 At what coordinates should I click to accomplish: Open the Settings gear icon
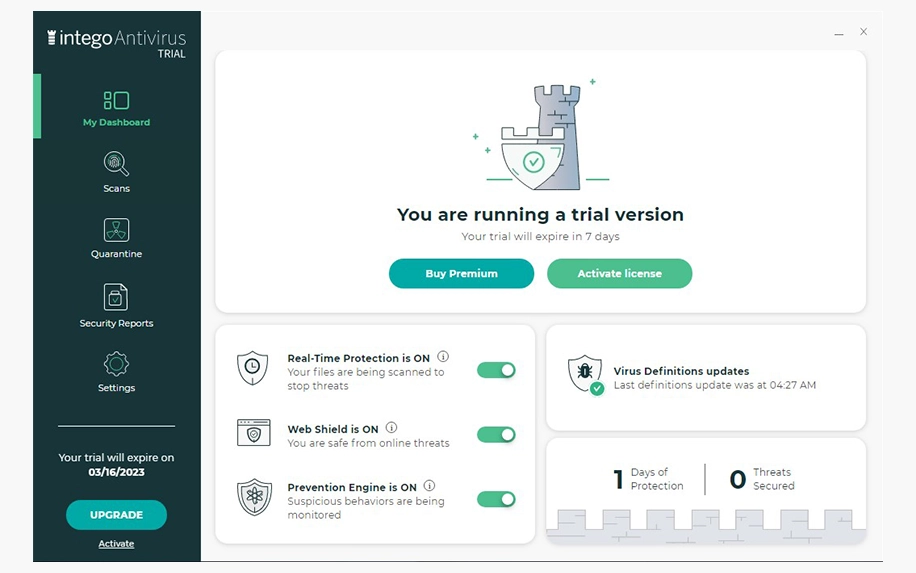tap(116, 364)
